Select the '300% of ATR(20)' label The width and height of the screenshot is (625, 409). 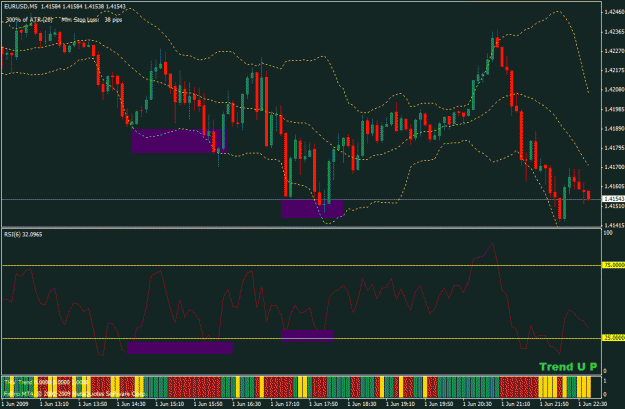pos(29,20)
